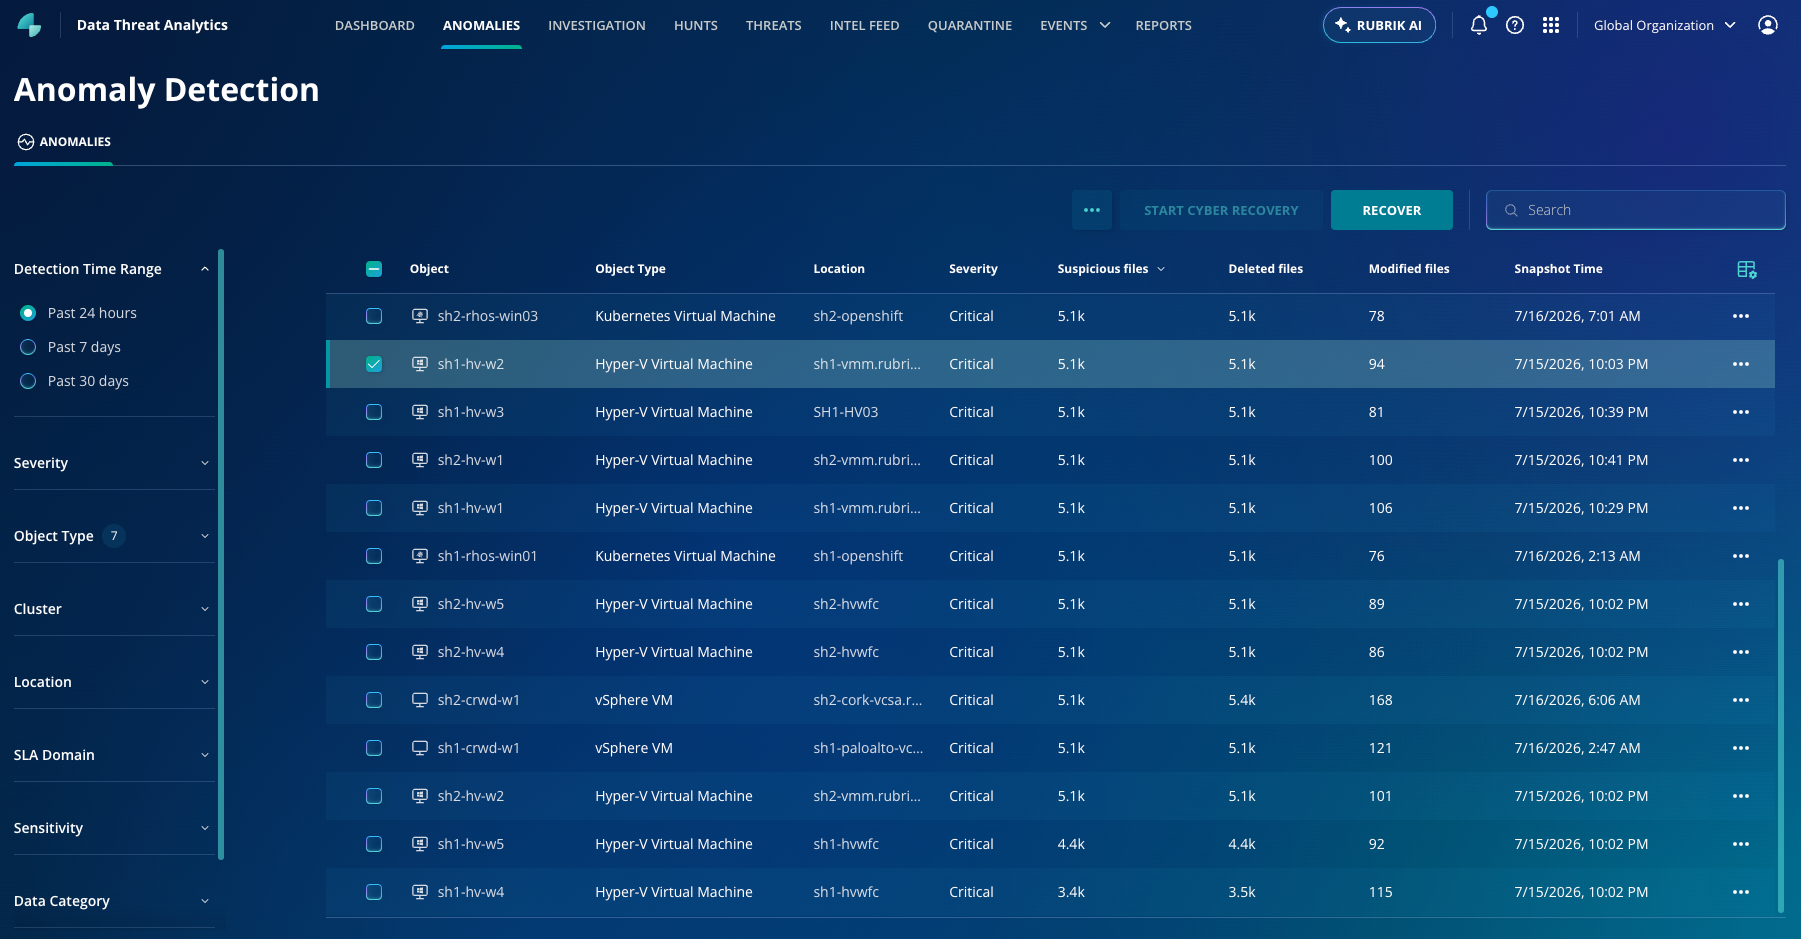
Task: Check the sh1-rhos-win01 row checkbox
Action: 374,556
